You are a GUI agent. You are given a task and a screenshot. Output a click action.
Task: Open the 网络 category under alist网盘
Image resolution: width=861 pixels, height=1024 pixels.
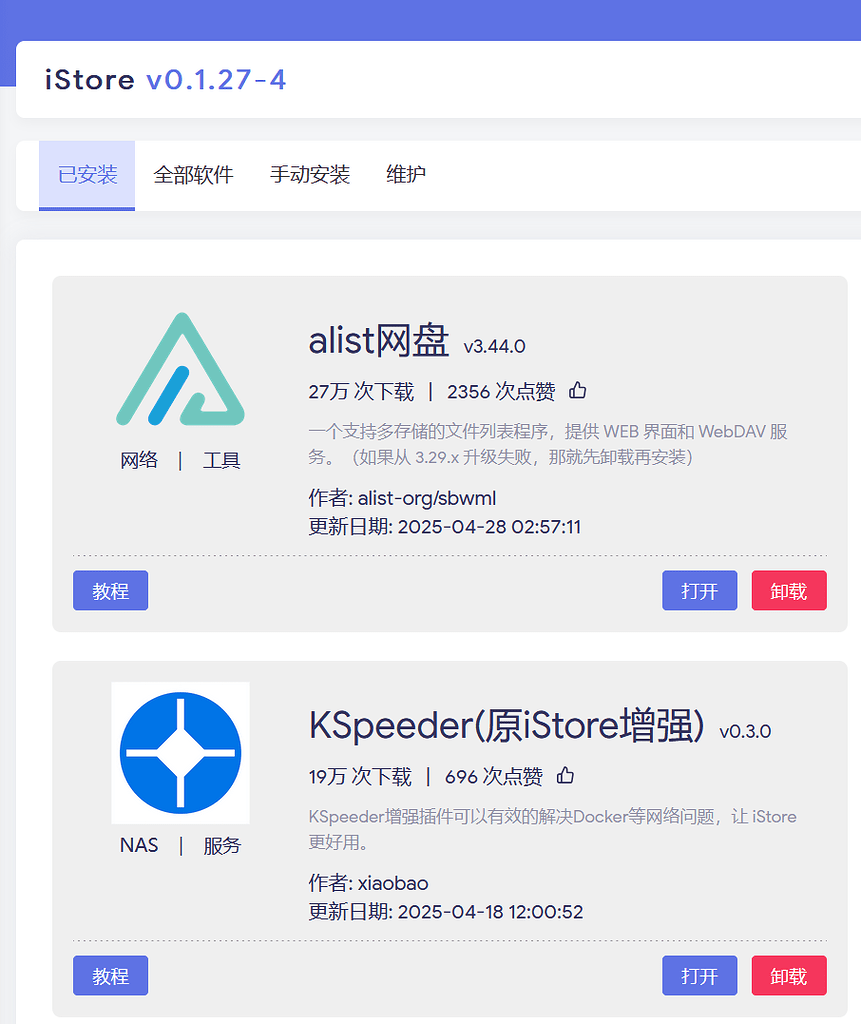pyautogui.click(x=138, y=461)
